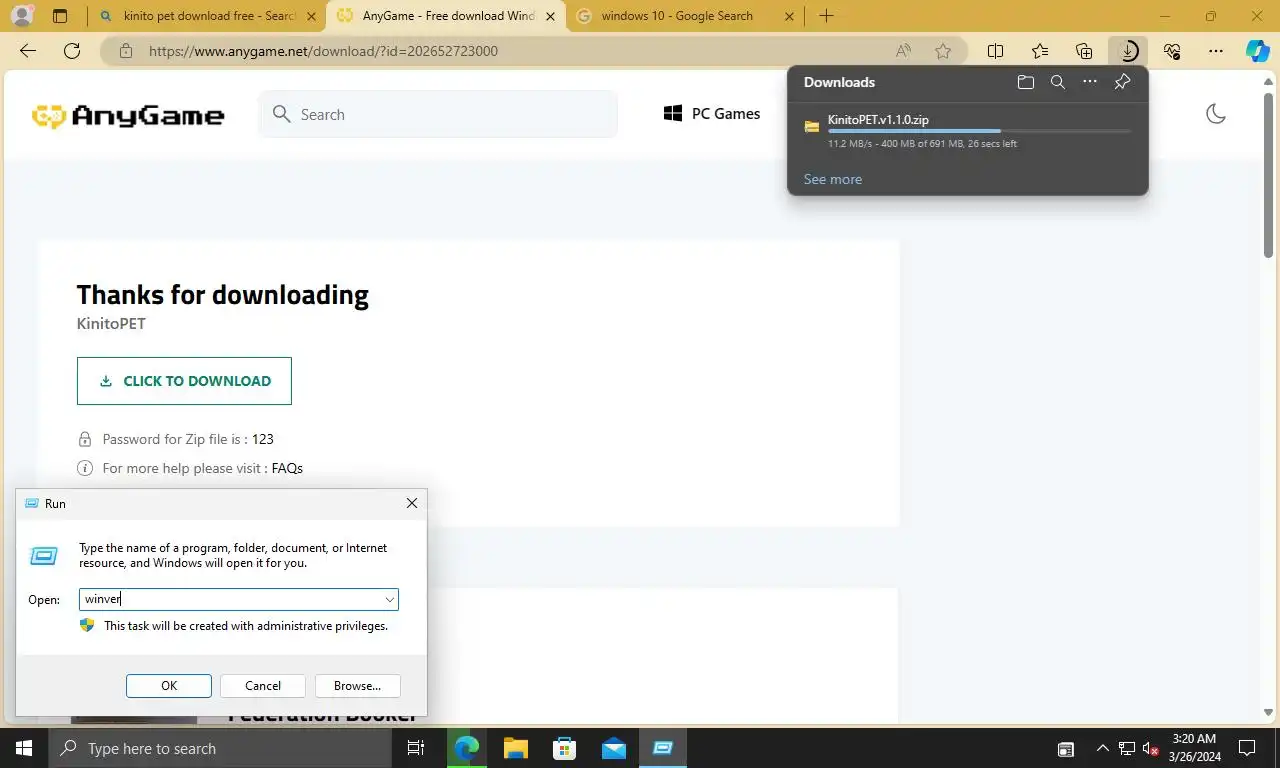Viewport: 1280px width, 768px height.
Task: Go back with the browser back arrow
Action: [28, 51]
